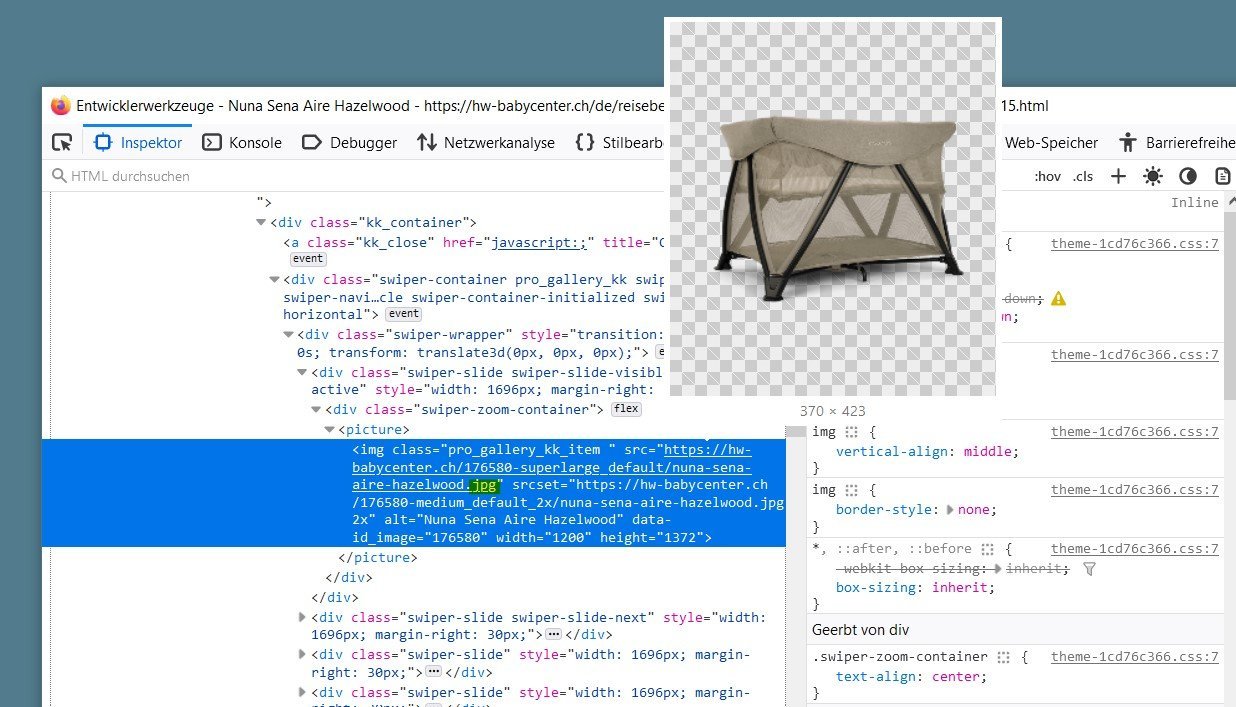Click the magnifier icon in HTML search
1236x707 pixels.
[x=59, y=176]
